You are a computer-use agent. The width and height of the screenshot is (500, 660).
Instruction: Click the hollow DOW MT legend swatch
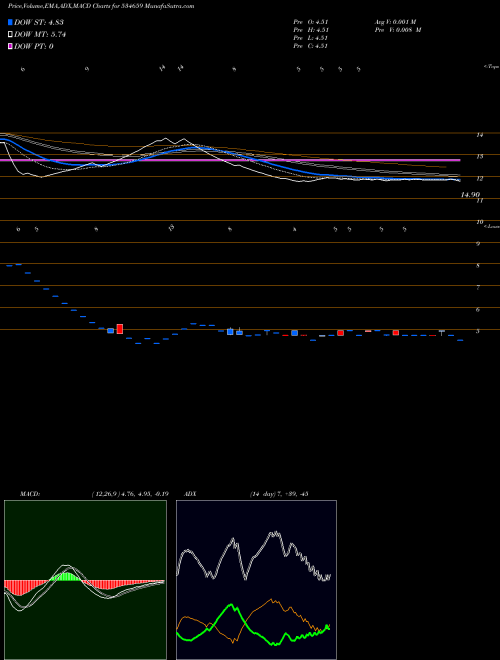[x=10, y=34]
